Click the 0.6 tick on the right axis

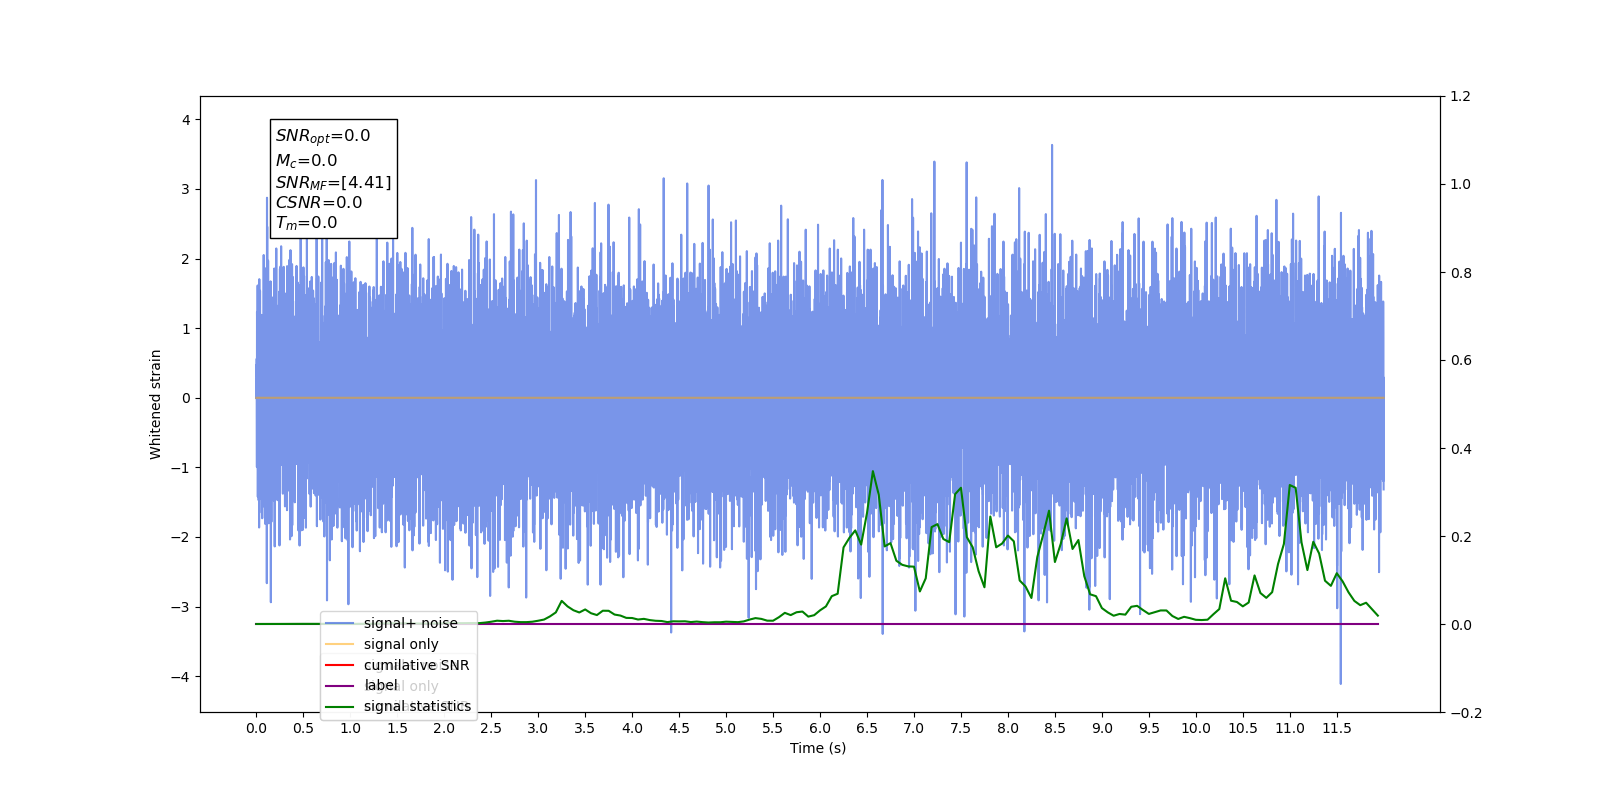click(x=1461, y=360)
